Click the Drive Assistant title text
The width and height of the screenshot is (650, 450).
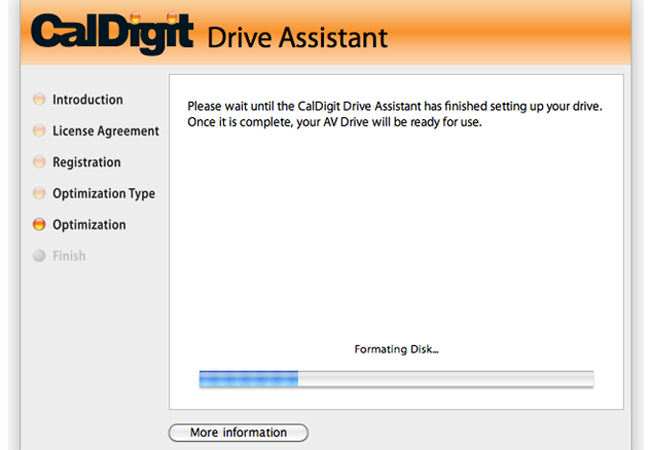297,38
